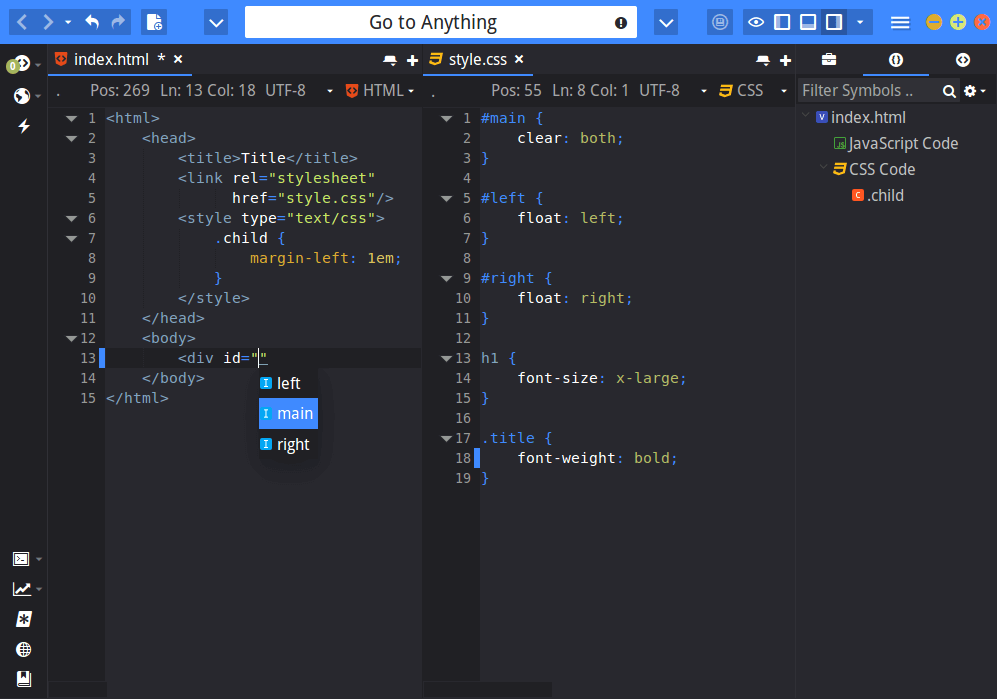The image size is (997, 699).
Task: Toggle the bottom pane visibility
Action: coord(808,22)
